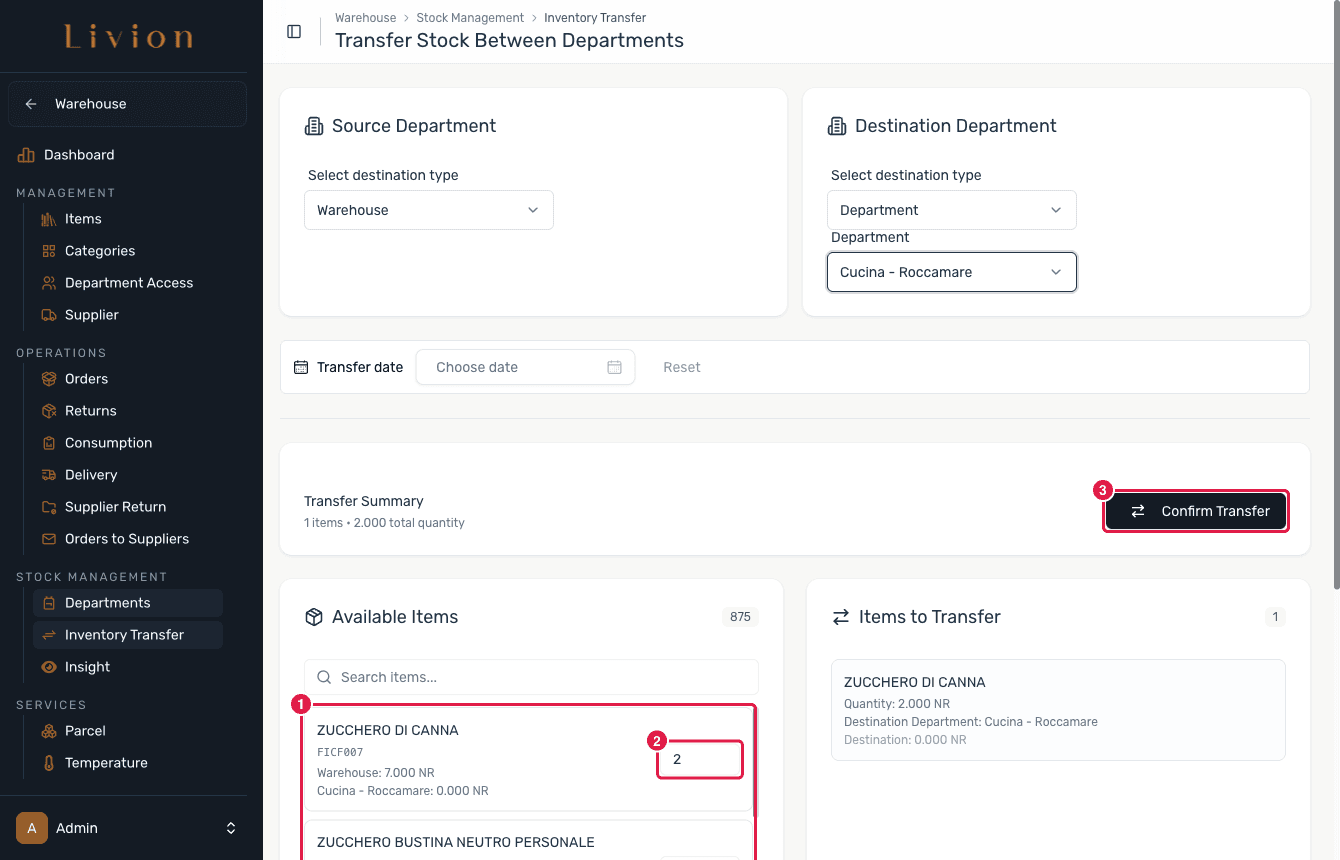Click the Livion logo
The image size is (1340, 860).
pyautogui.click(x=129, y=38)
